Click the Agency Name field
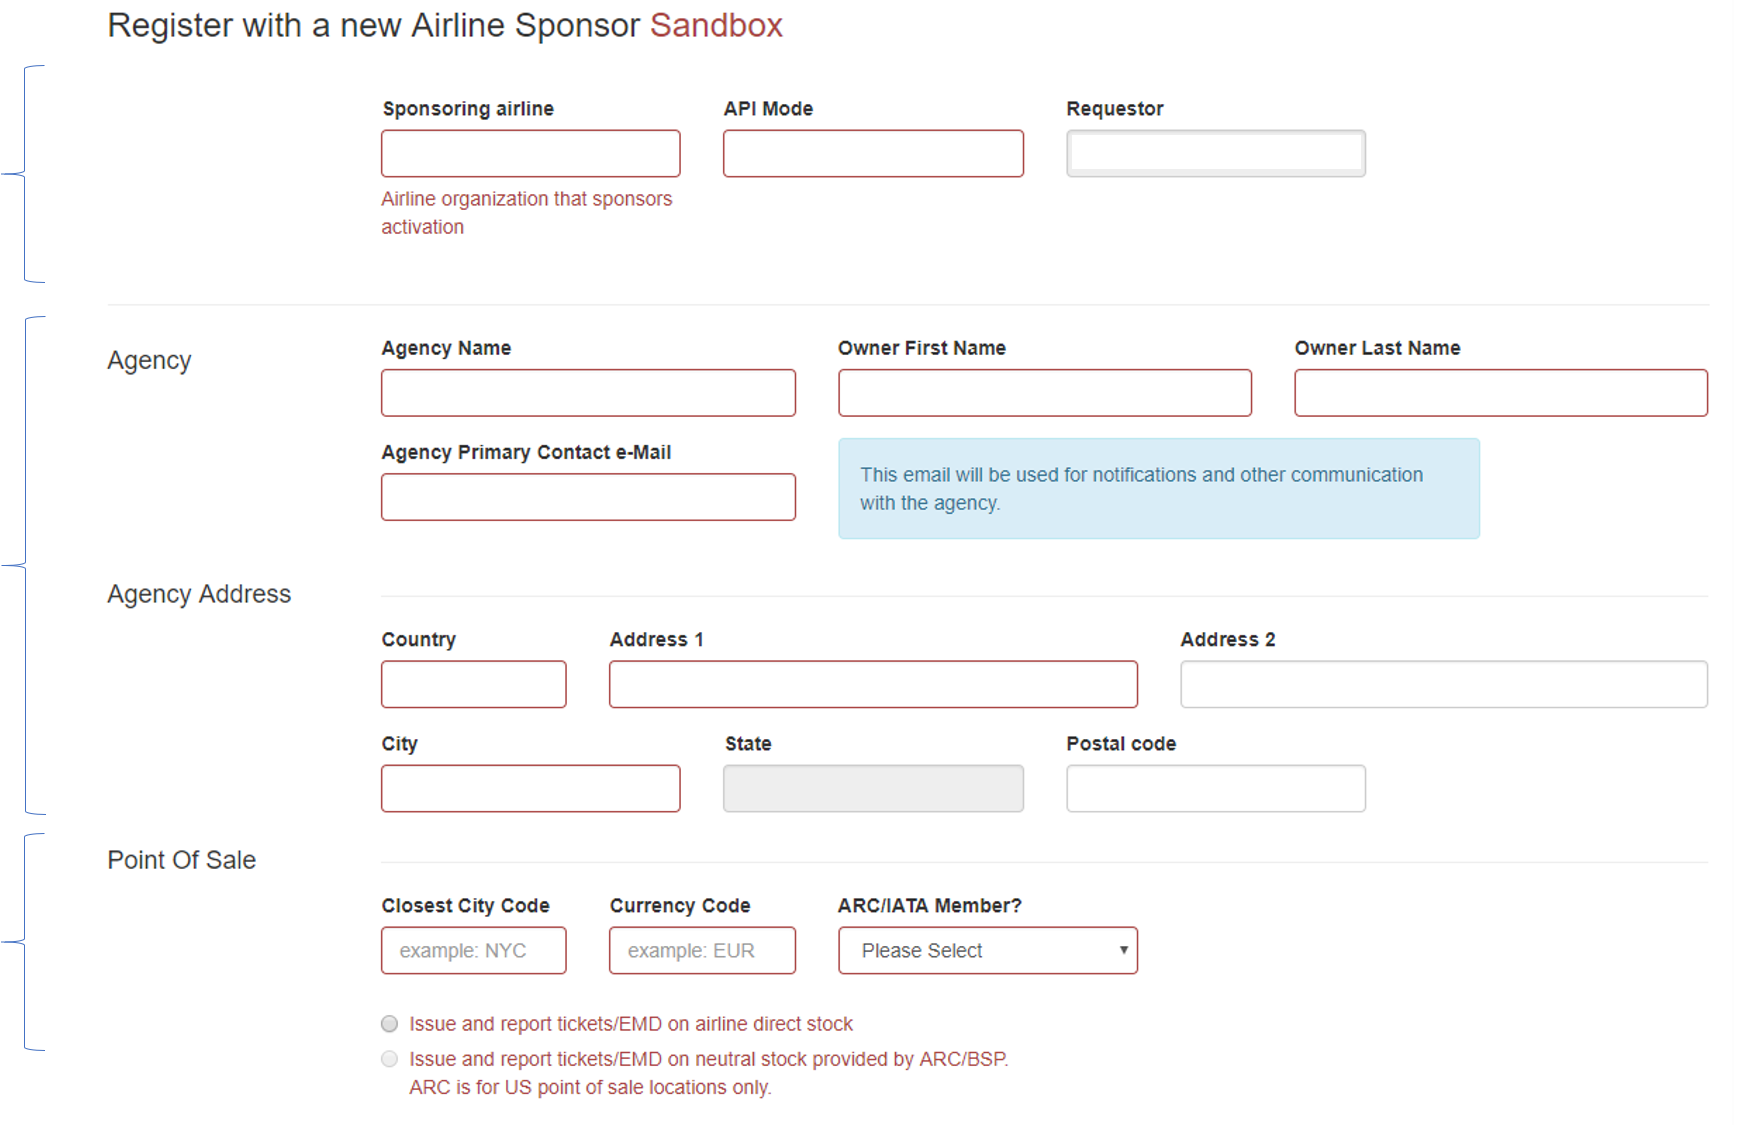This screenshot has height=1125, width=1759. click(588, 393)
